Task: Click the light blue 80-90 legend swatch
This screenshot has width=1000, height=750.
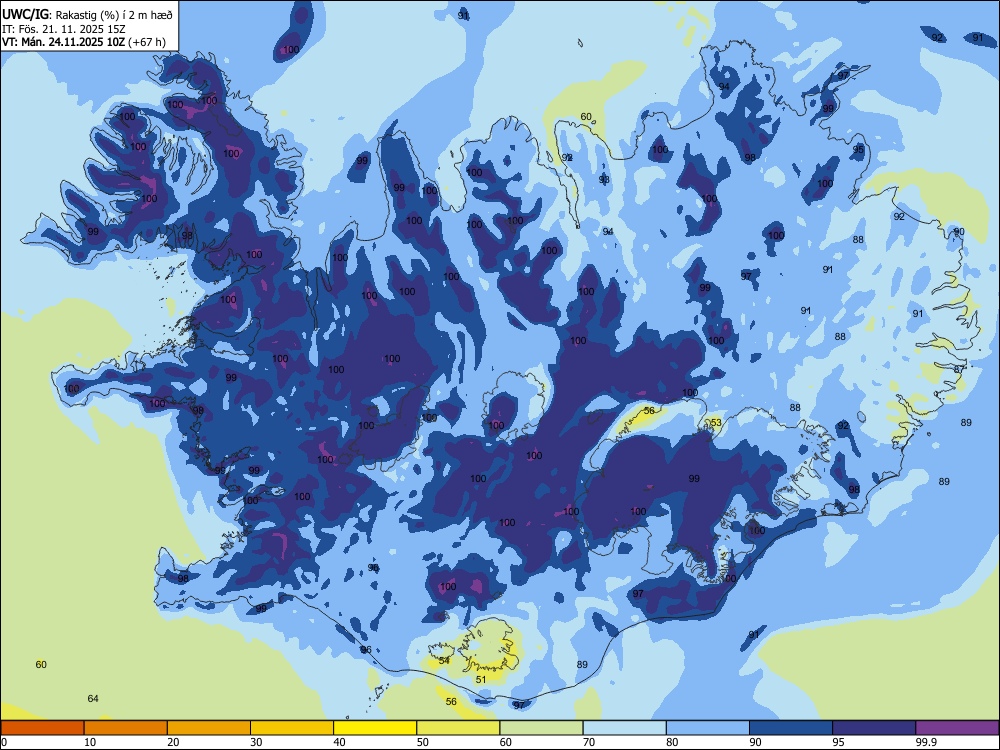Action: click(x=708, y=728)
